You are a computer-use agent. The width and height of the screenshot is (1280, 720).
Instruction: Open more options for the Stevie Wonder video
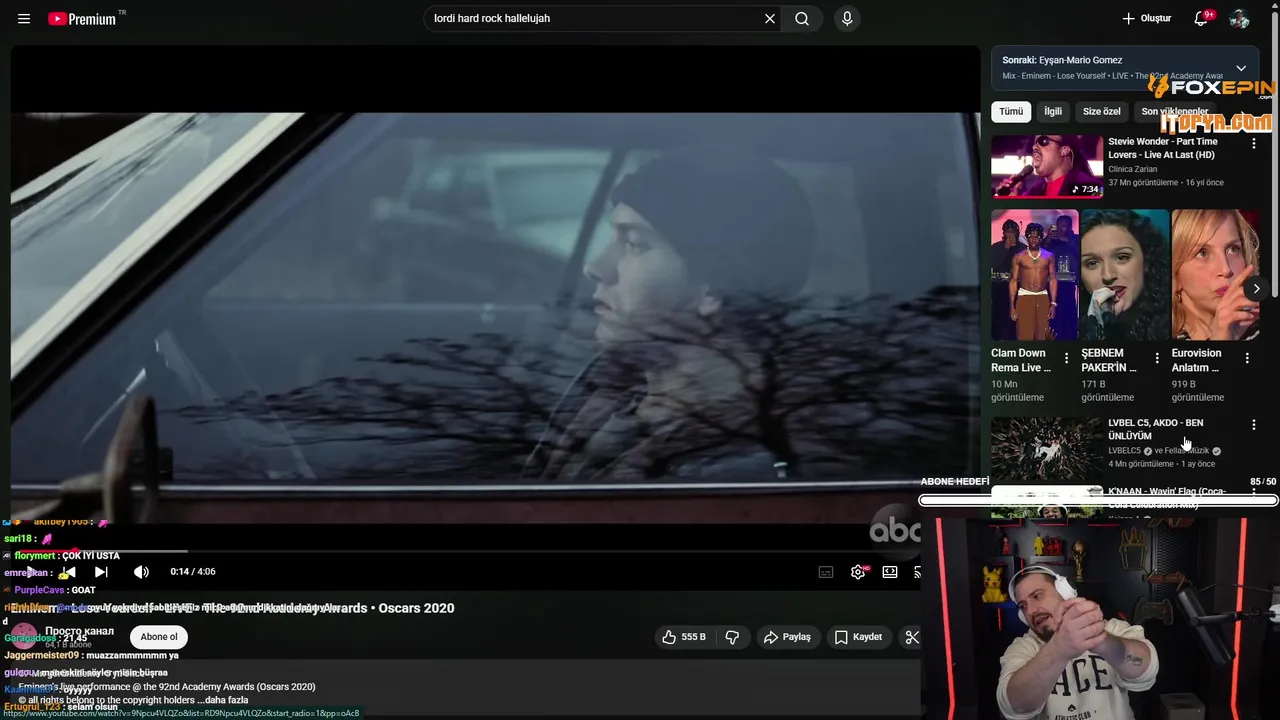(1254, 144)
